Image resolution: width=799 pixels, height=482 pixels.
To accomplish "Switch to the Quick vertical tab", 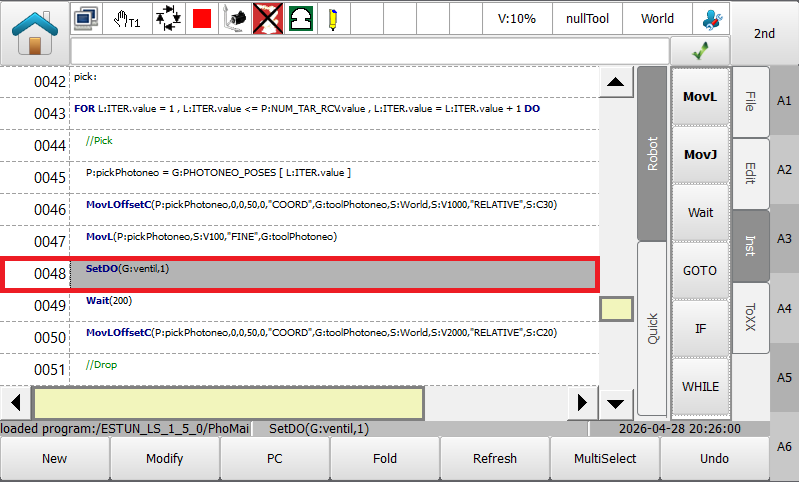I will coord(652,329).
